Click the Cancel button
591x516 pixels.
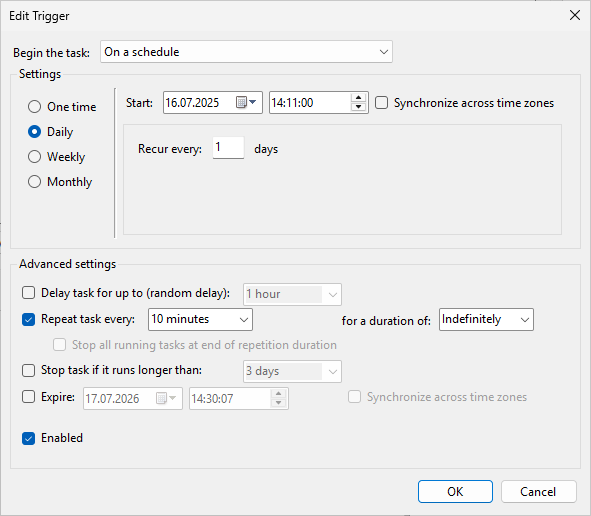(539, 492)
